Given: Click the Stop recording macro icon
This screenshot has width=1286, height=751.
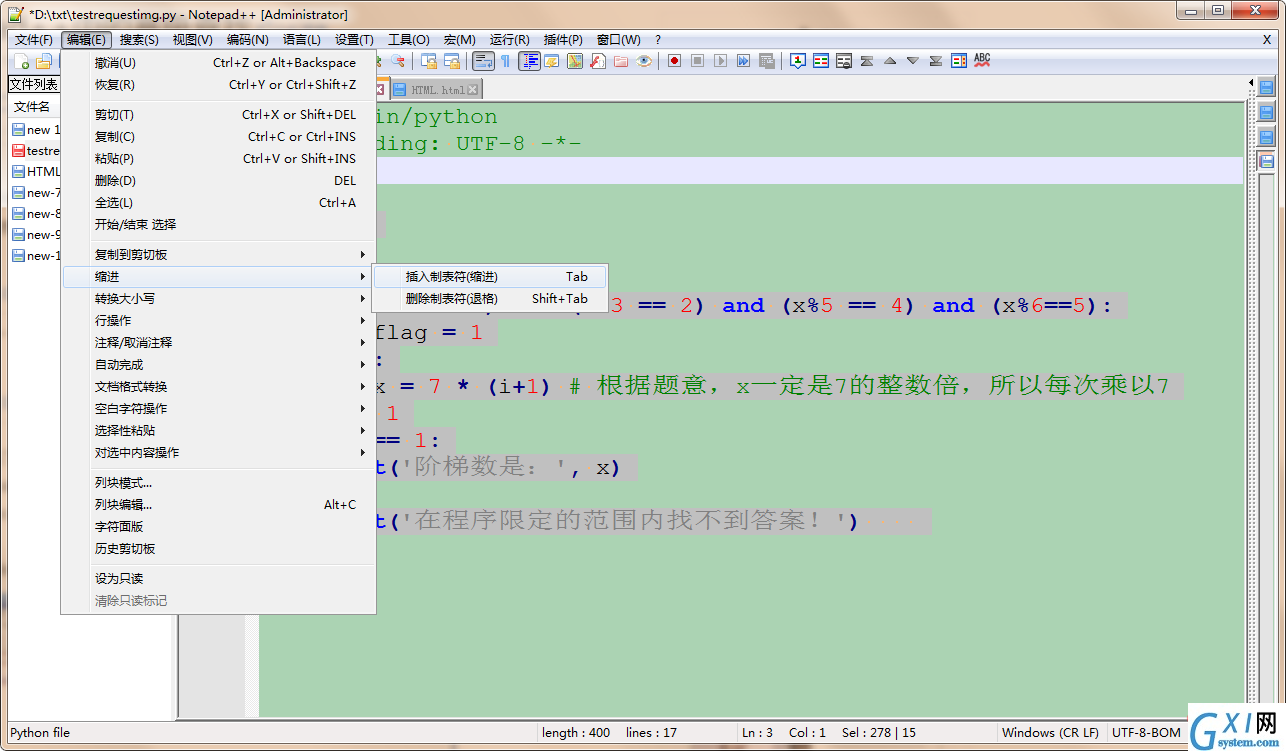Looking at the screenshot, I should [x=698, y=61].
